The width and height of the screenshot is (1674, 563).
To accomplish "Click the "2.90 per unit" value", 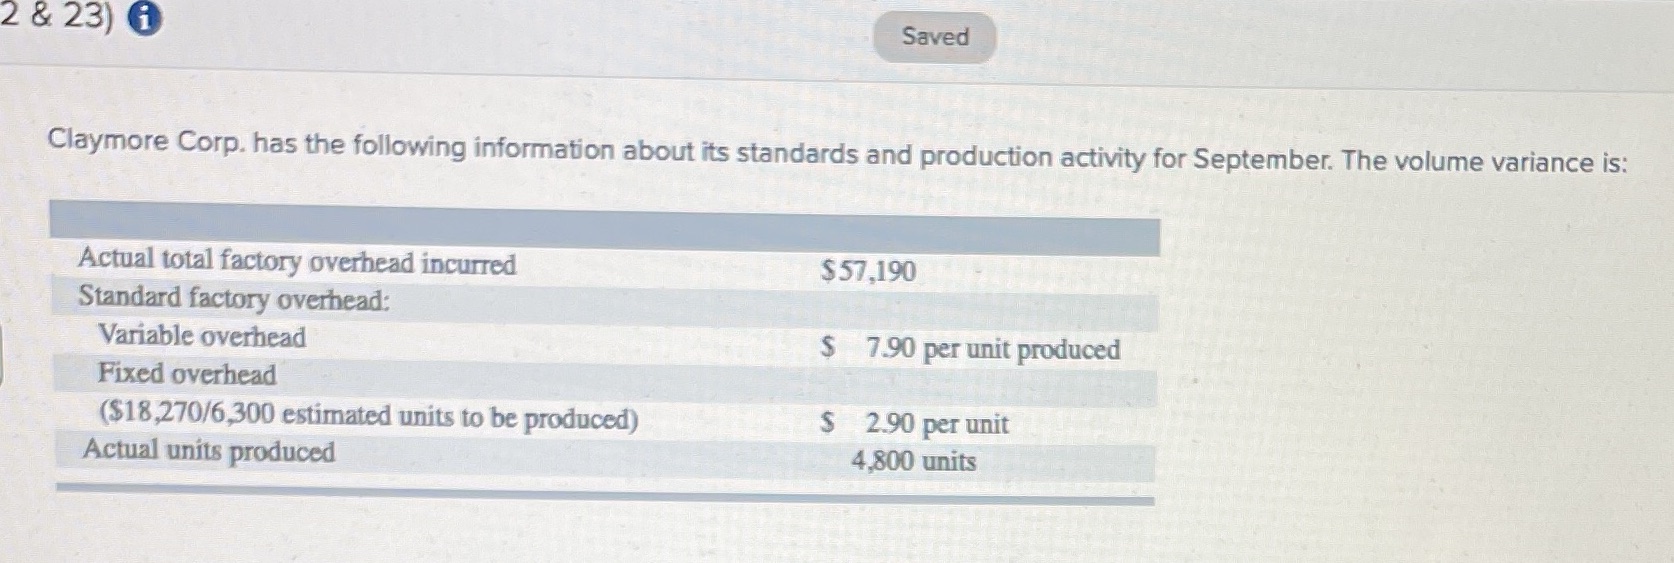I will [937, 424].
